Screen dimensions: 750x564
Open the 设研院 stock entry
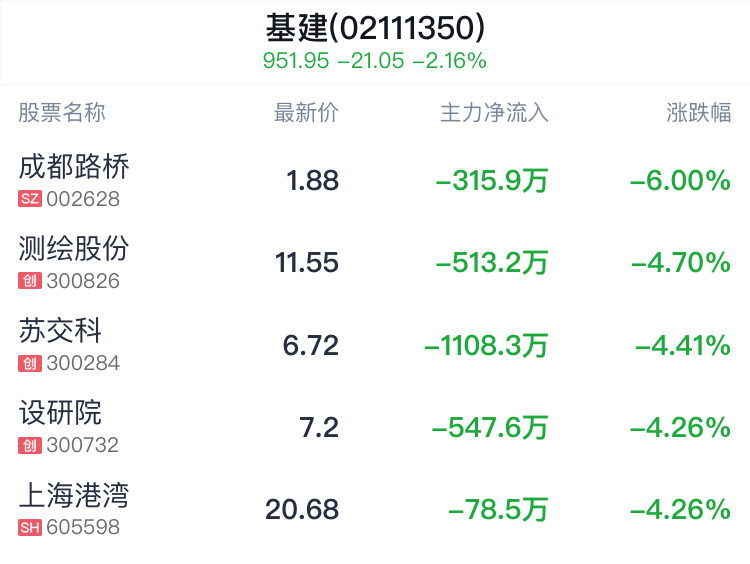60,412
